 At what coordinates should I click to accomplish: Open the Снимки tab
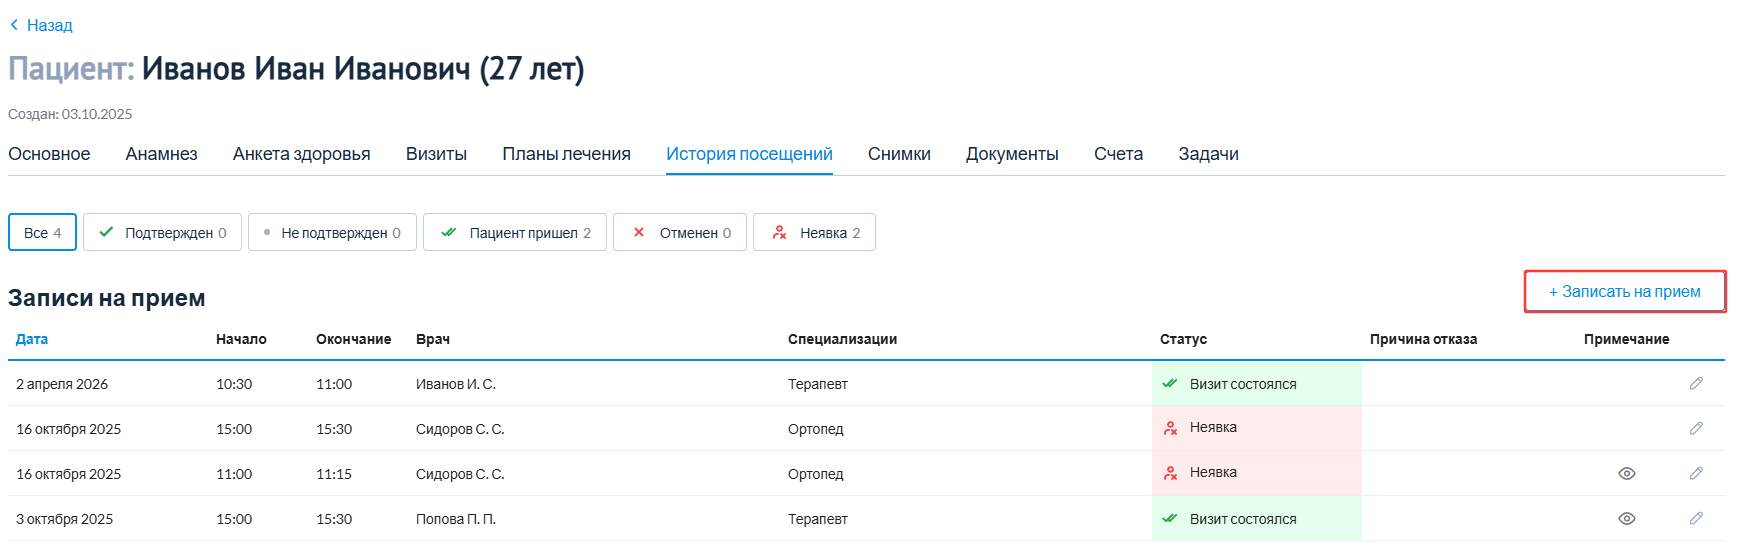pos(899,154)
